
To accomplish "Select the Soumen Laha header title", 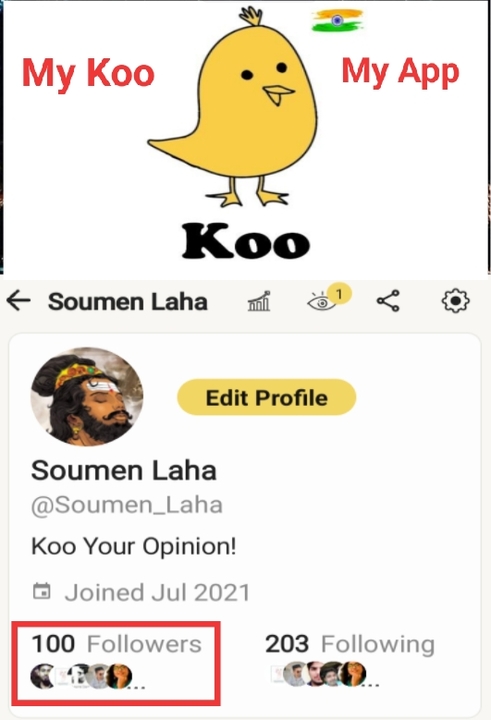I will click(x=128, y=302).
